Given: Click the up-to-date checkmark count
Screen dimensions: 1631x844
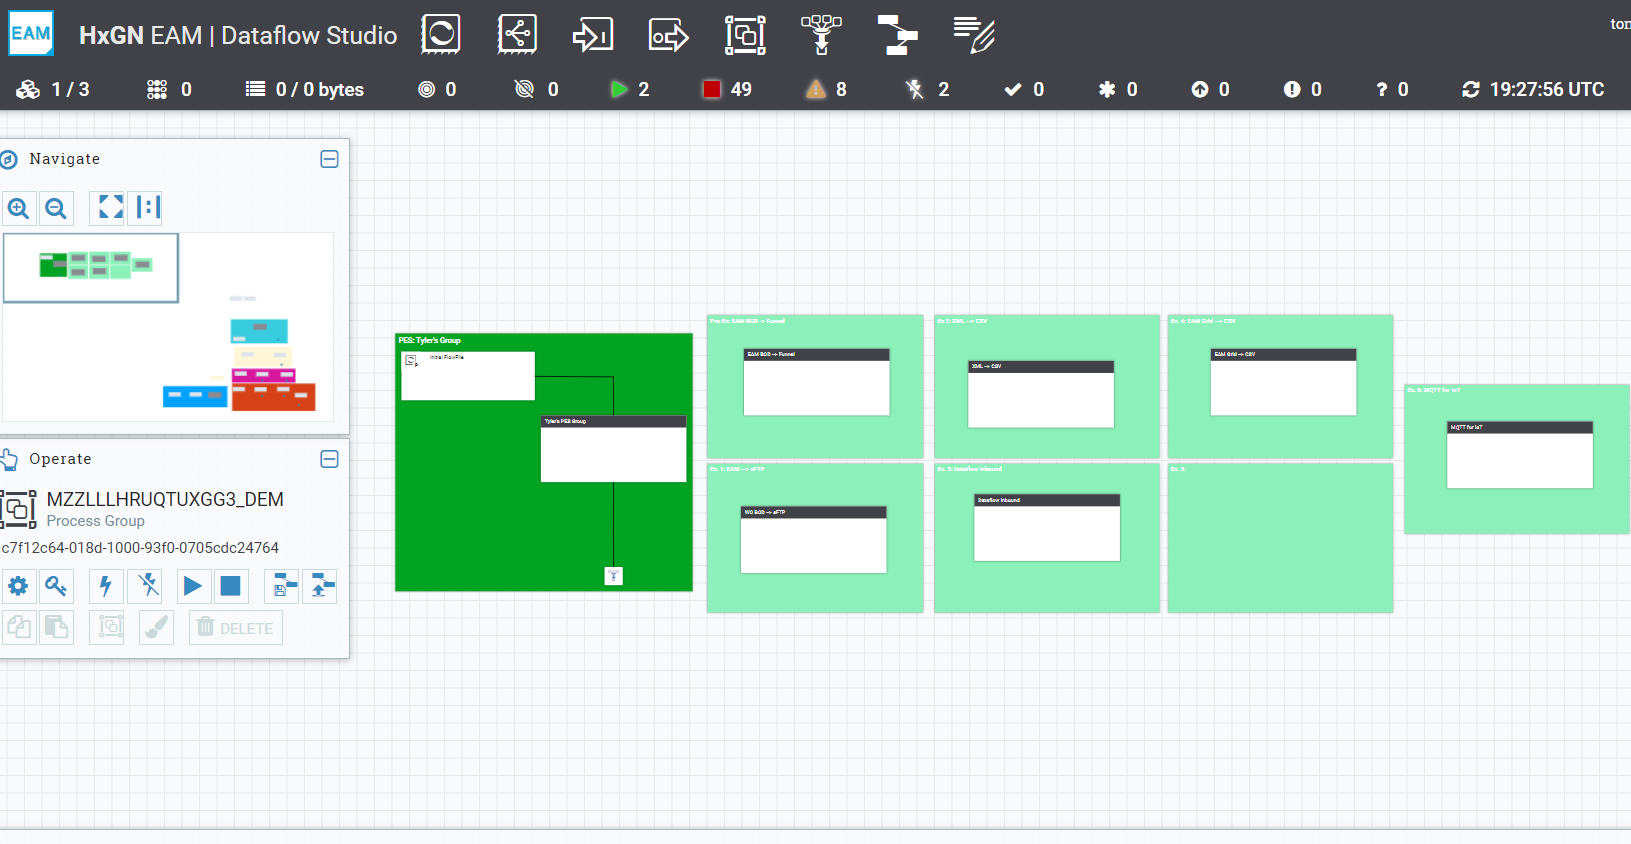Looking at the screenshot, I should point(1024,89).
